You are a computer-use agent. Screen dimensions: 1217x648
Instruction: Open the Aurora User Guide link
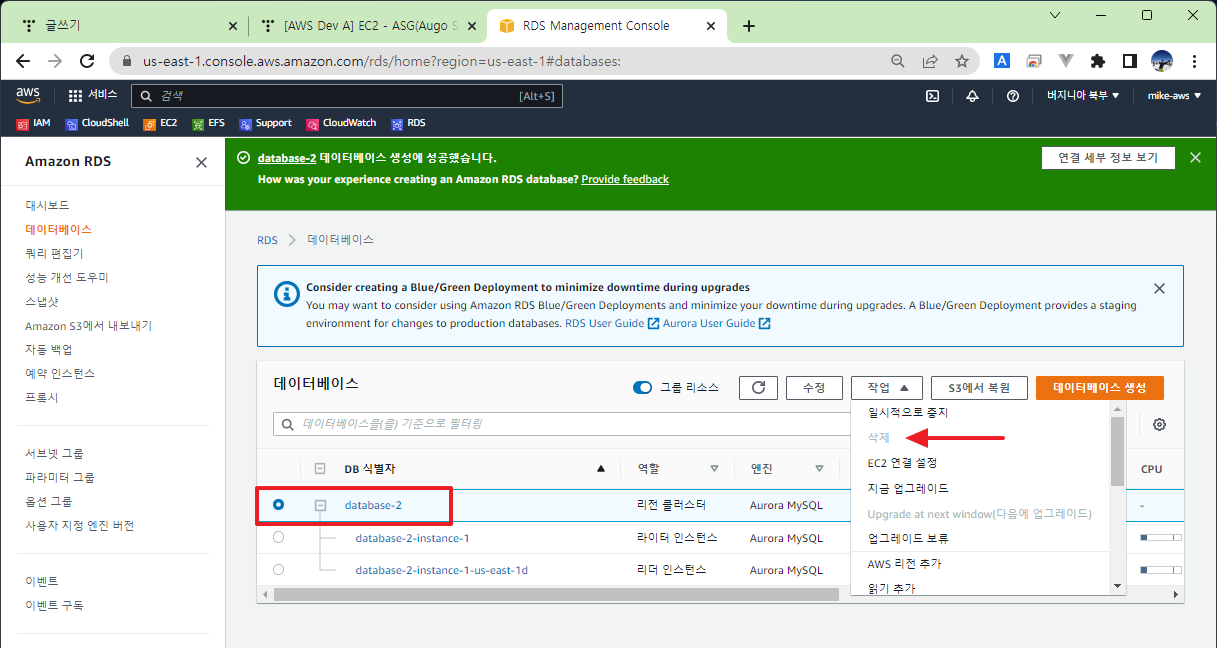click(717, 324)
